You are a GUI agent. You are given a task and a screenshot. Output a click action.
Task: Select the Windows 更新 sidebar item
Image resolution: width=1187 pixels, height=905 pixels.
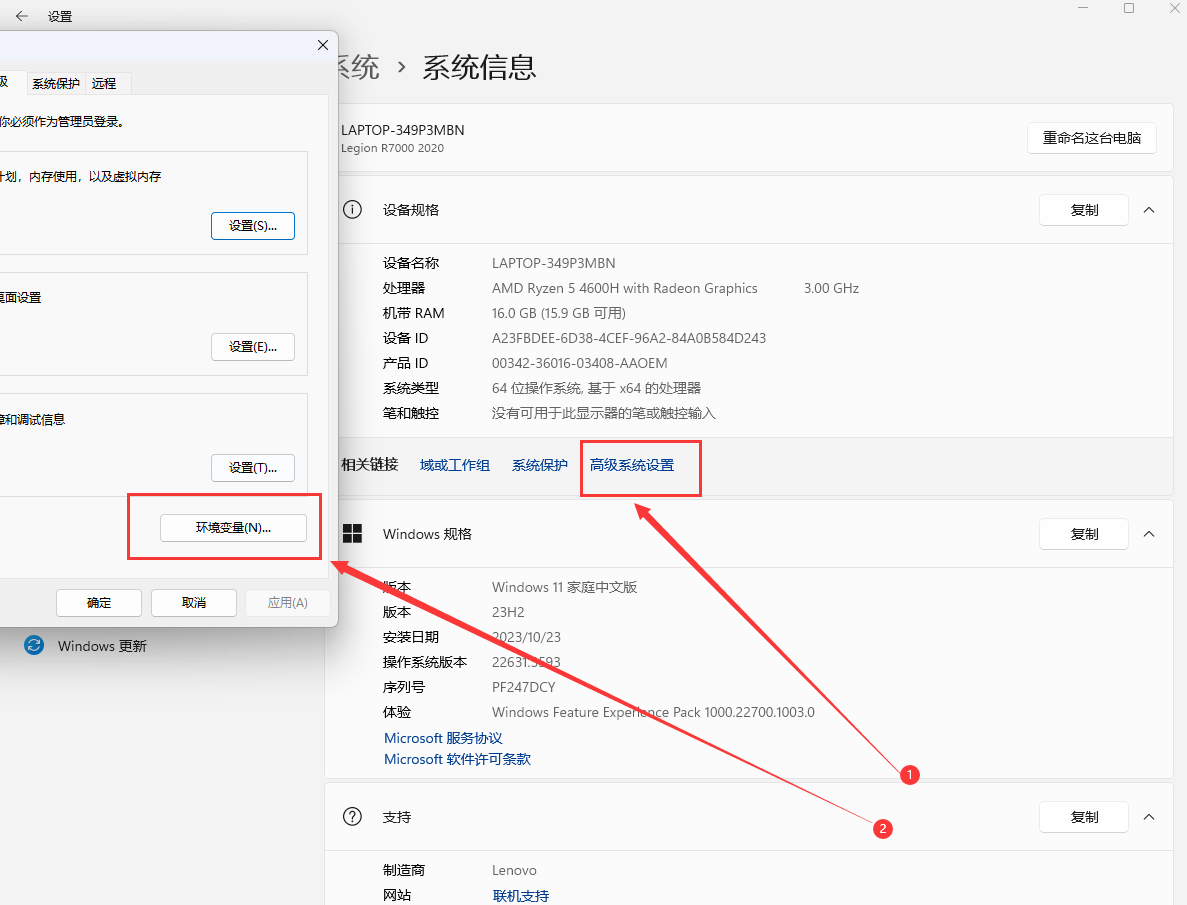[102, 646]
